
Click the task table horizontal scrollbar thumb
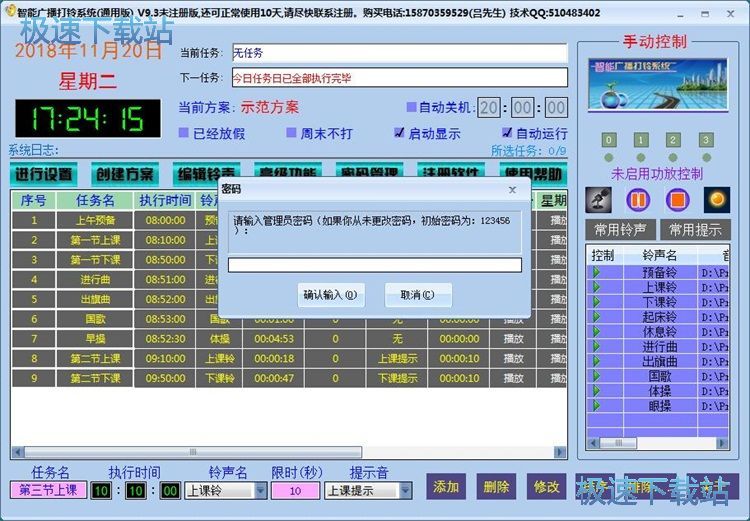[x=193, y=452]
